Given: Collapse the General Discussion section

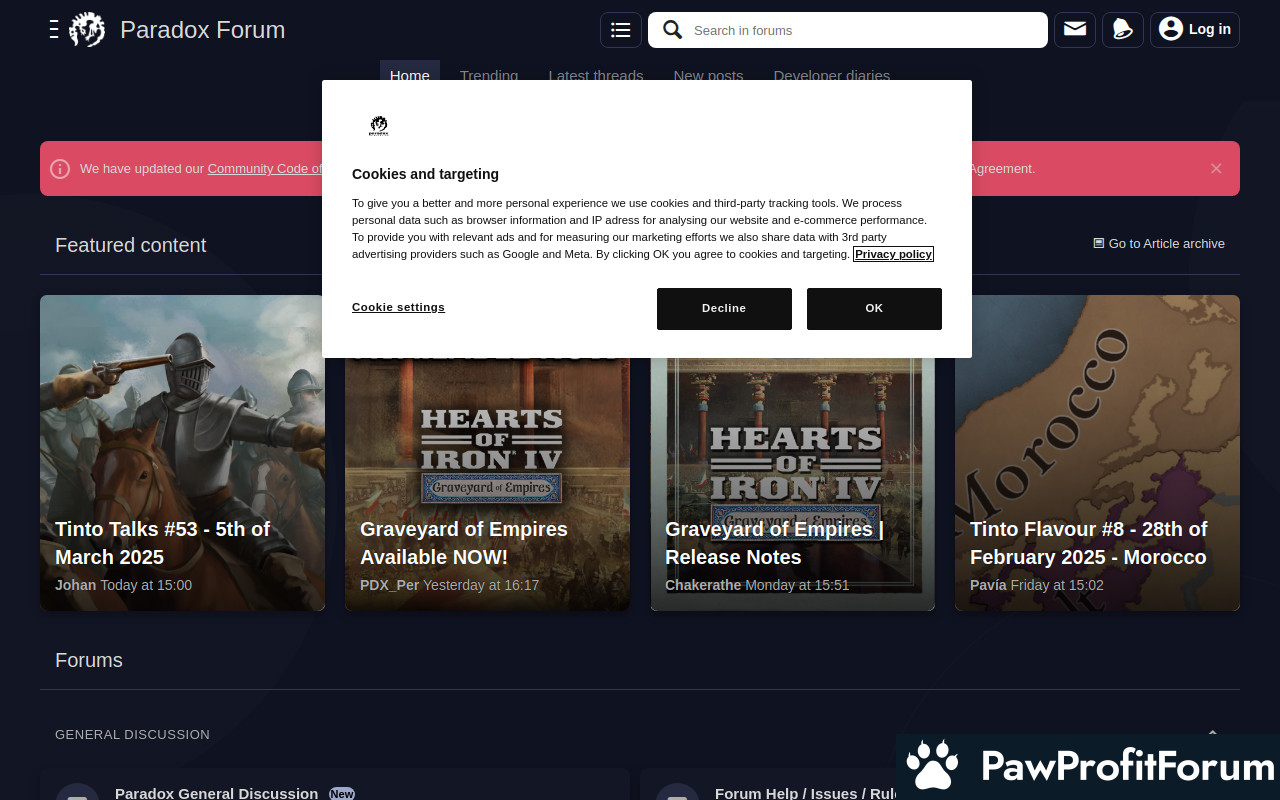Looking at the screenshot, I should [x=1212, y=734].
